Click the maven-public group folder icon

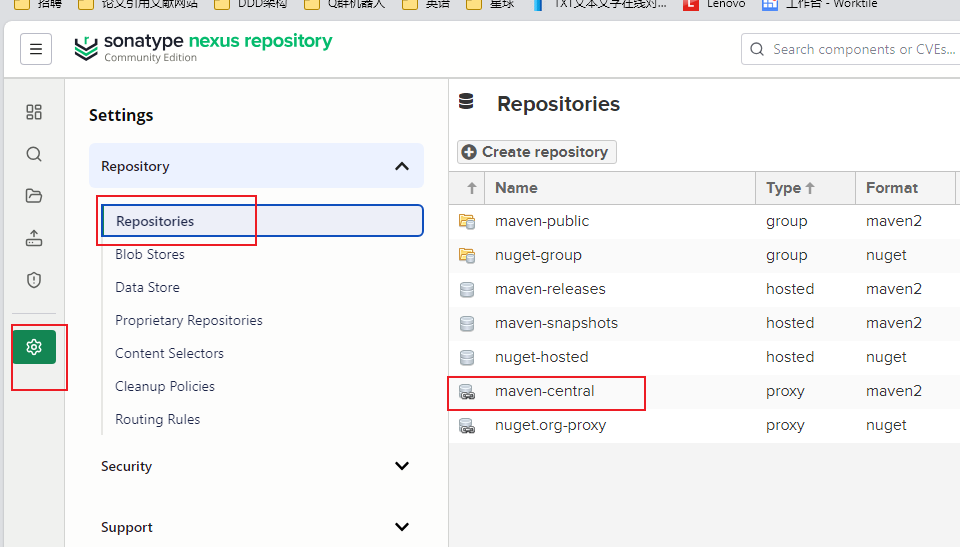[x=467, y=221]
